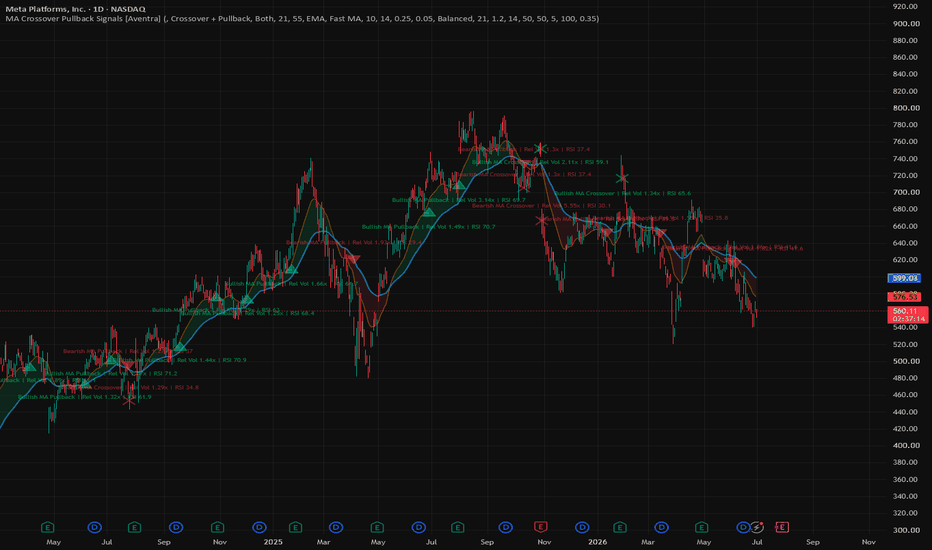Open the earnings E marker between Jul and Sep 2025

(x=457, y=527)
